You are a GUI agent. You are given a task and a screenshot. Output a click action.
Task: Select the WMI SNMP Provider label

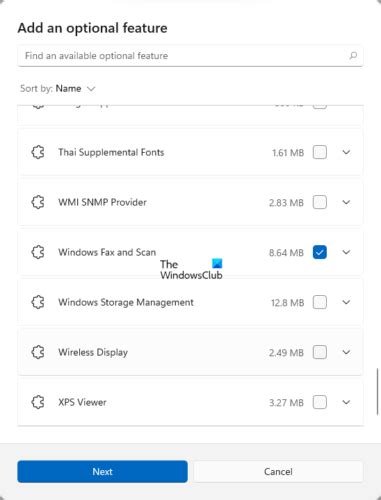click(x=102, y=202)
